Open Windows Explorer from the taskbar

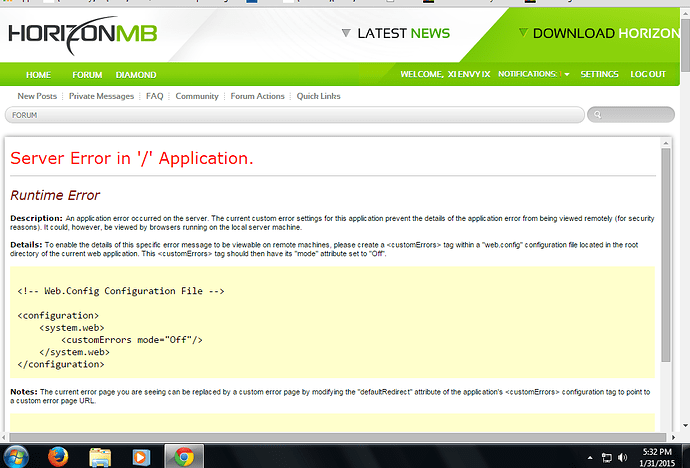click(x=100, y=455)
